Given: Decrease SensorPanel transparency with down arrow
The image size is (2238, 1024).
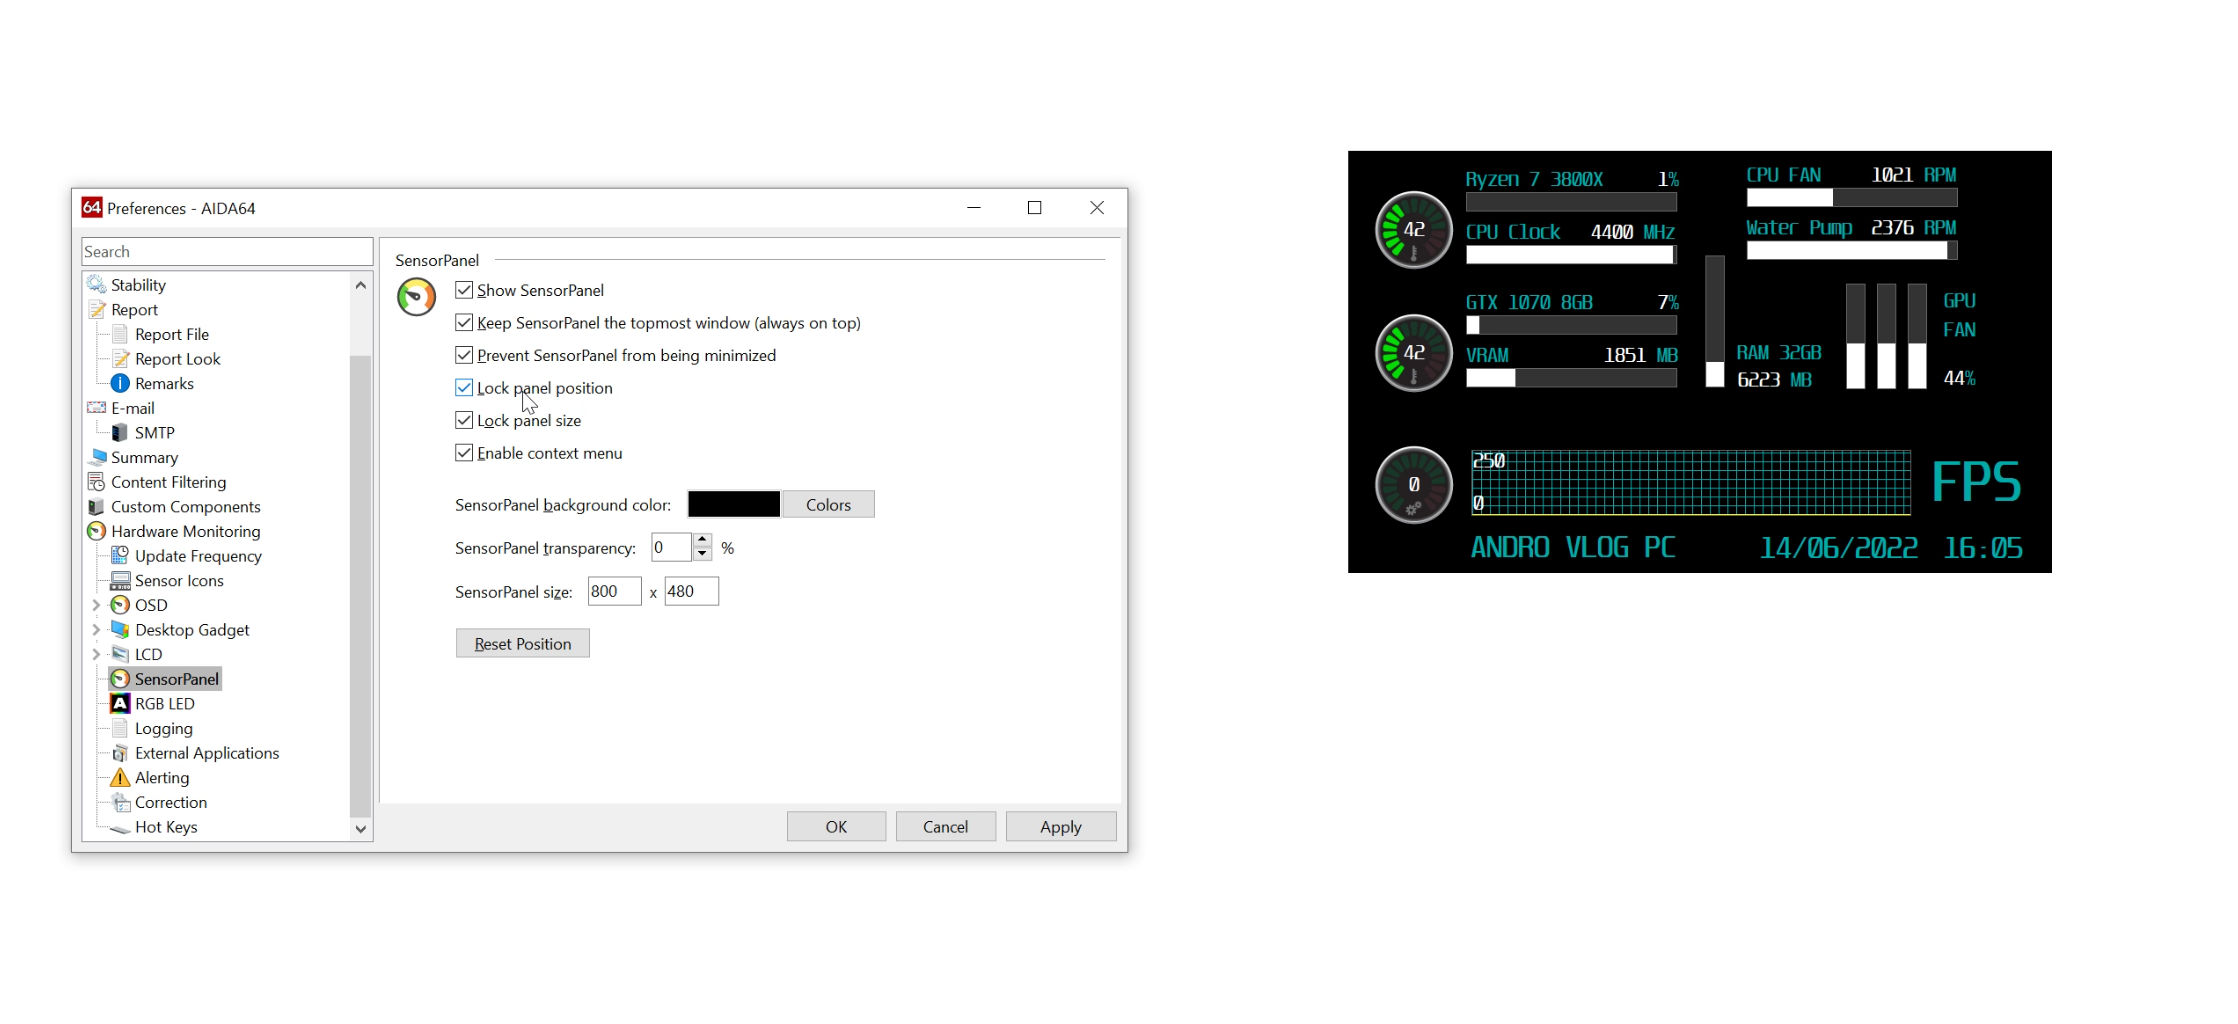Looking at the screenshot, I should (702, 553).
